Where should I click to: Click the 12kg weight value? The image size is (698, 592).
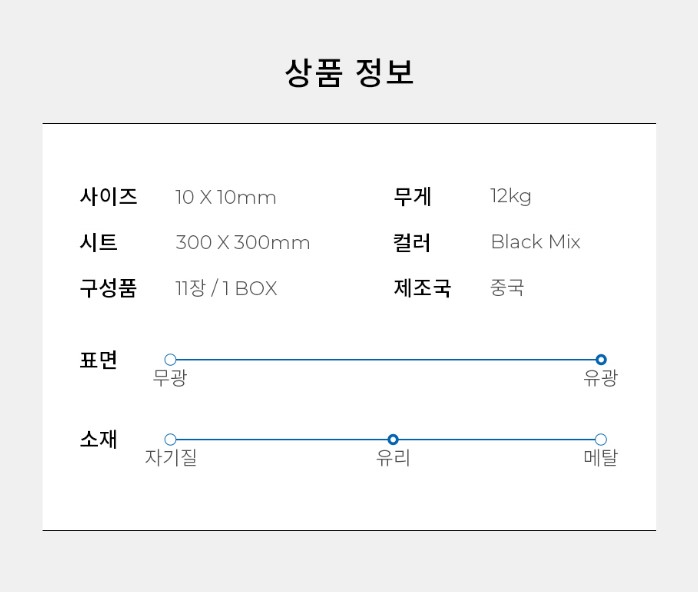511,197
